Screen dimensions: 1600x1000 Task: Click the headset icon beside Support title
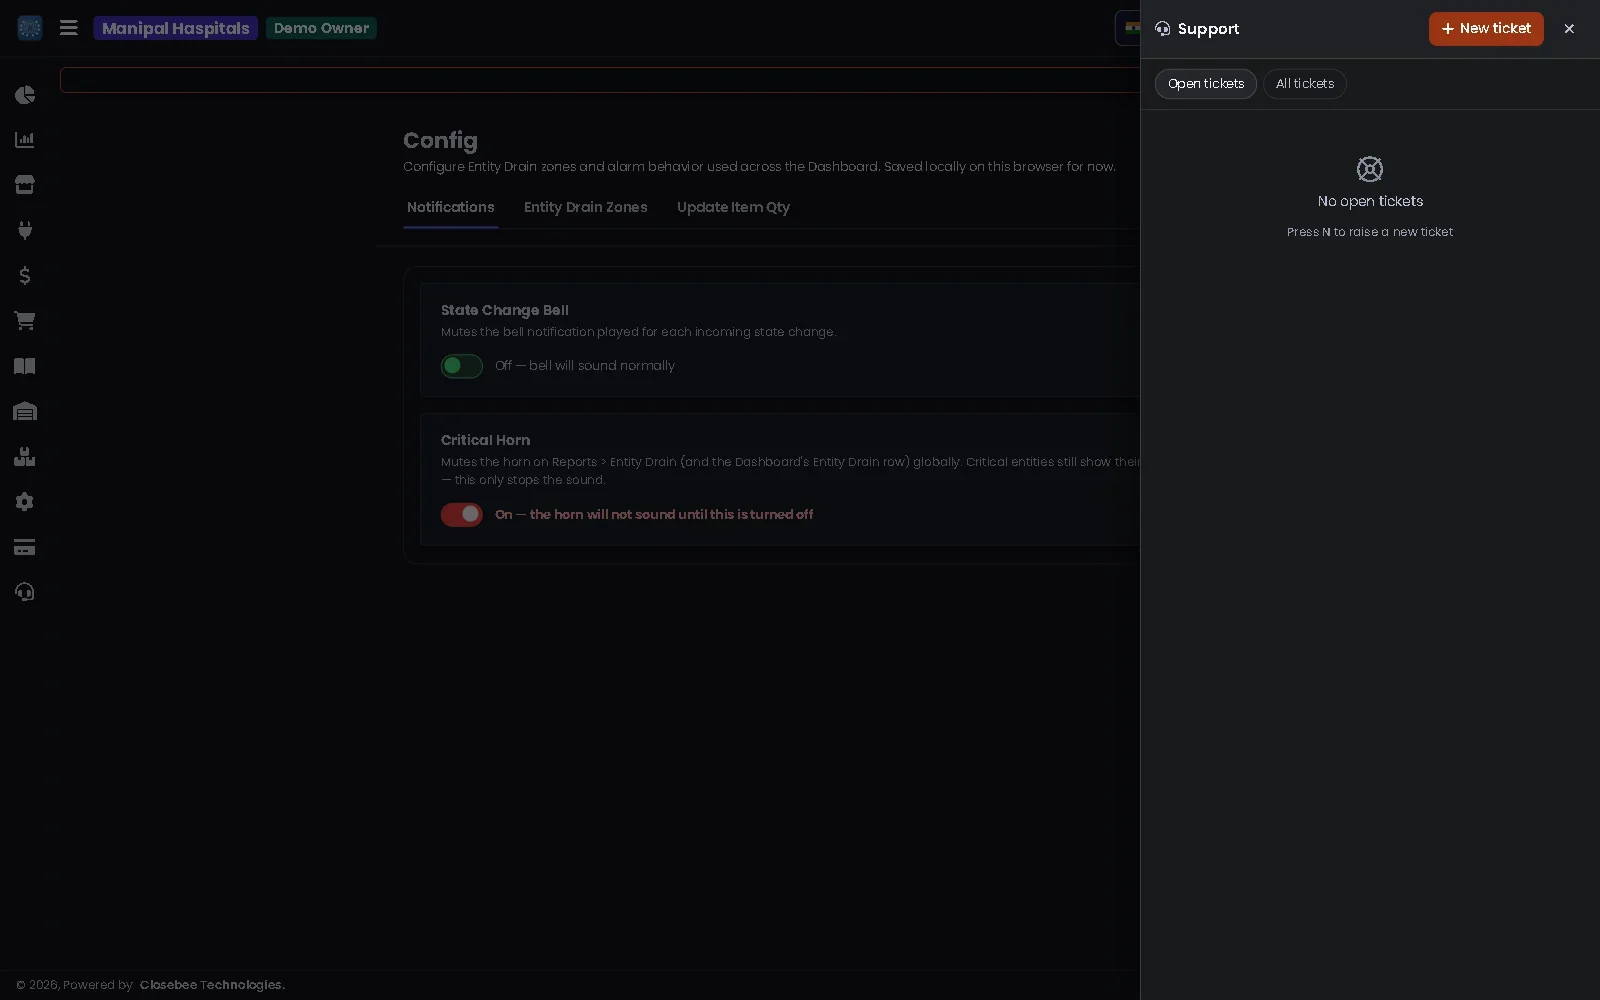tap(1162, 29)
